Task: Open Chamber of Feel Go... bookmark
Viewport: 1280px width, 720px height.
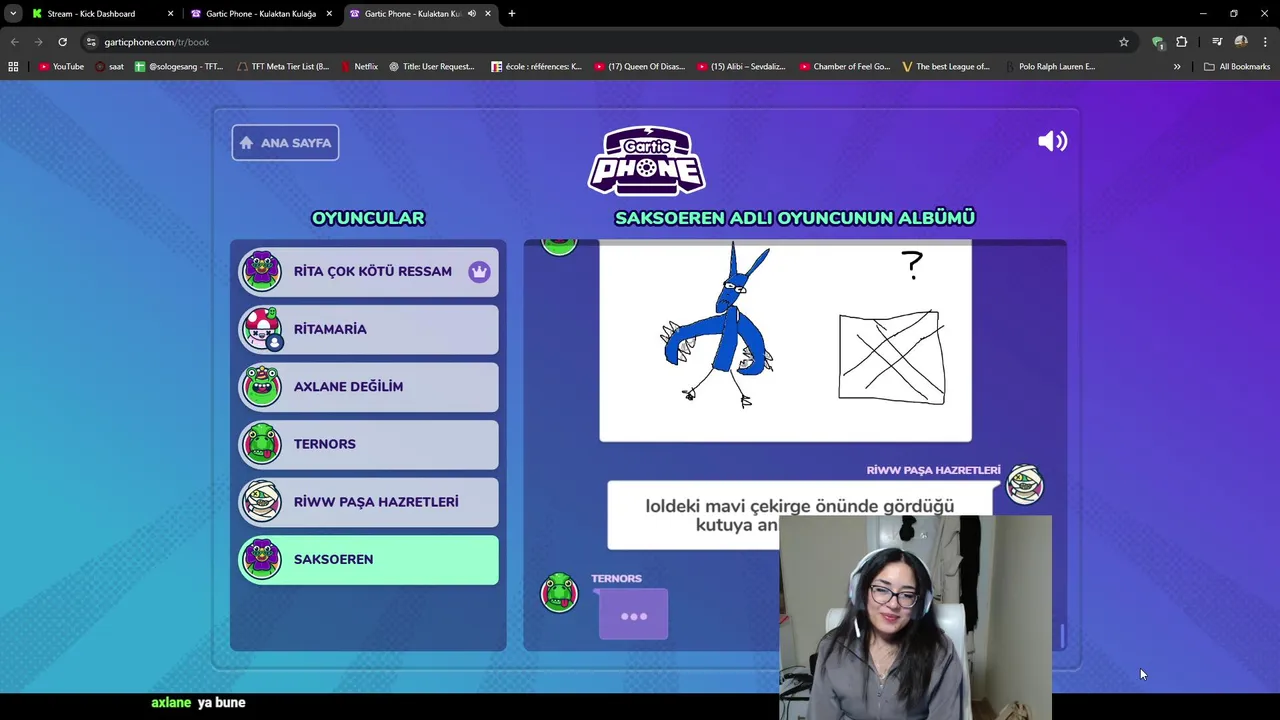Action: coord(845,67)
